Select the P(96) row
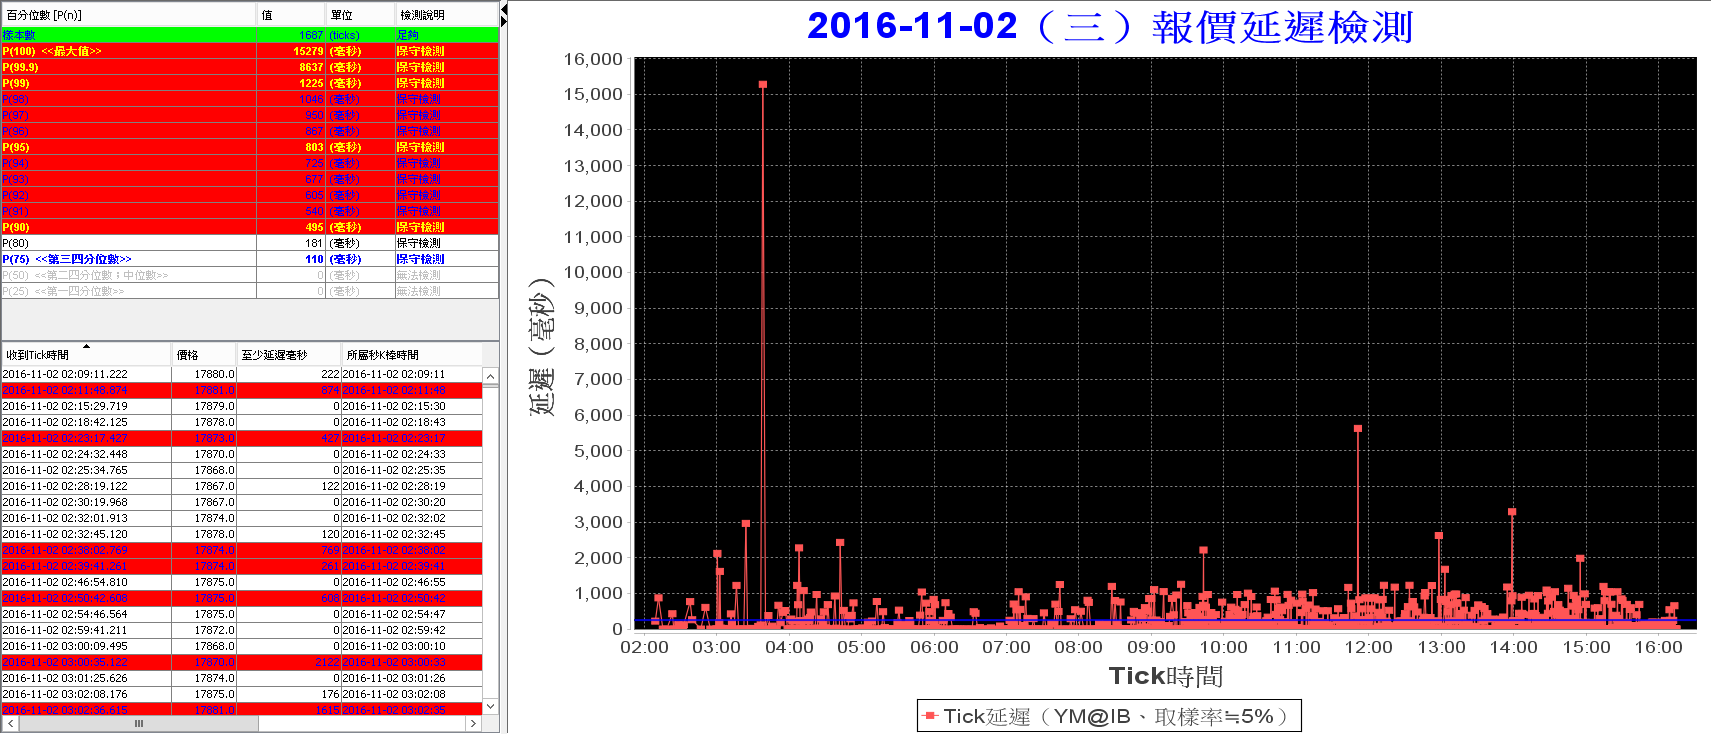 [250, 131]
